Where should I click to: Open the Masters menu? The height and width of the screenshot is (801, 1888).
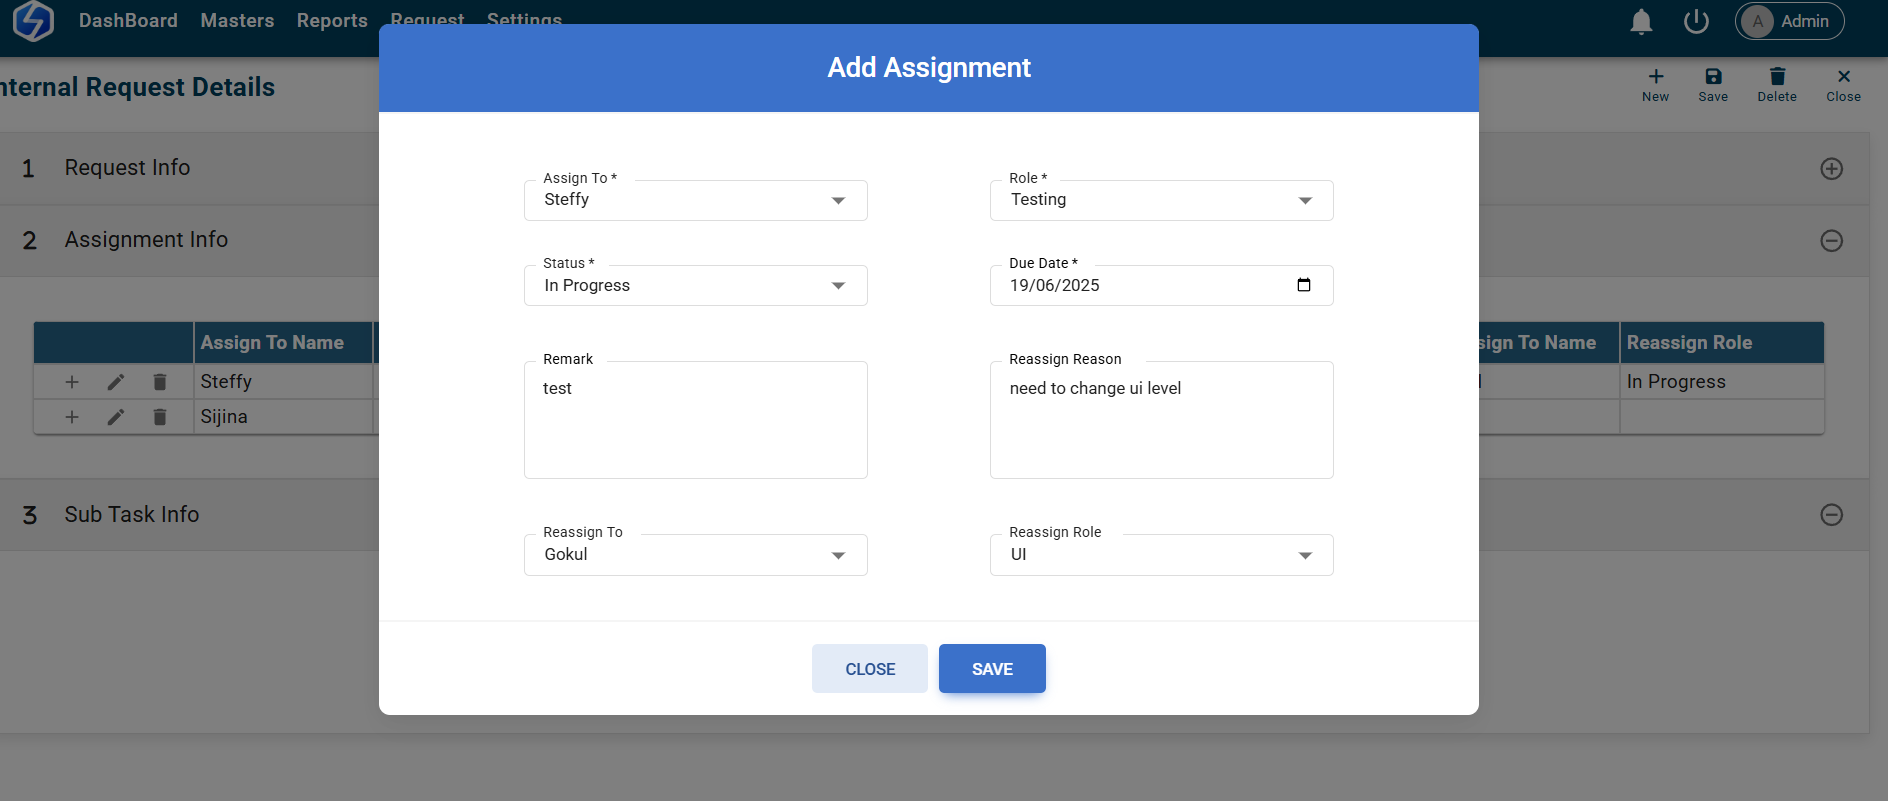click(x=237, y=21)
